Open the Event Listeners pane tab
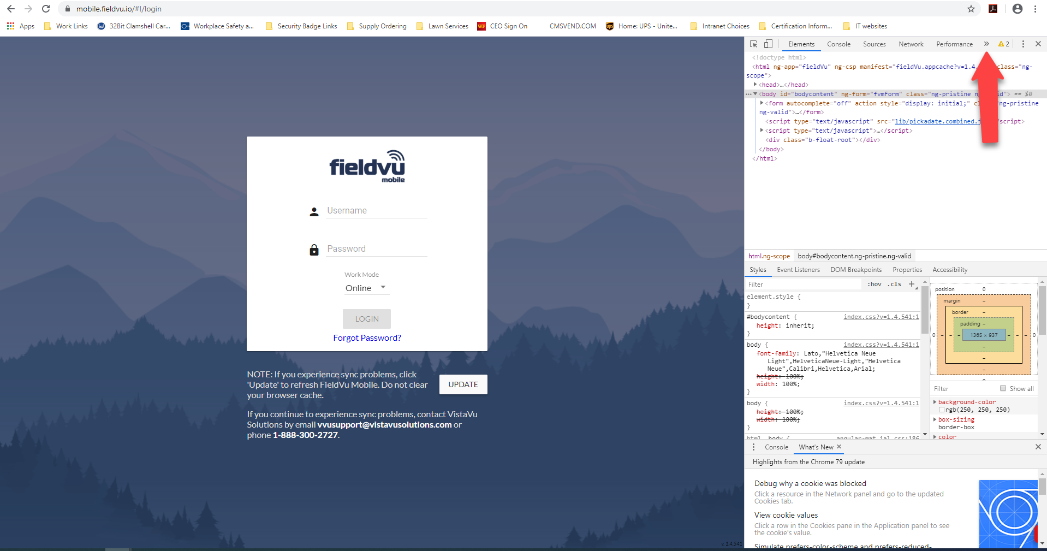This screenshot has height=551, width=1047. pyautogui.click(x=798, y=270)
